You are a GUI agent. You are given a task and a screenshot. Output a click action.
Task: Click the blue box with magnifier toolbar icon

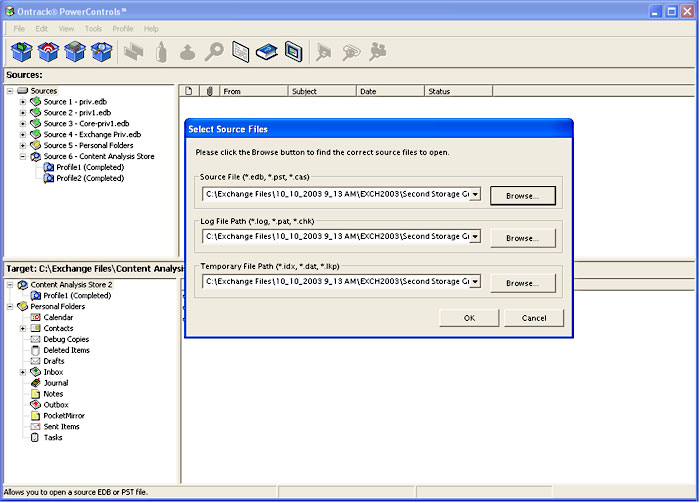click(102, 52)
